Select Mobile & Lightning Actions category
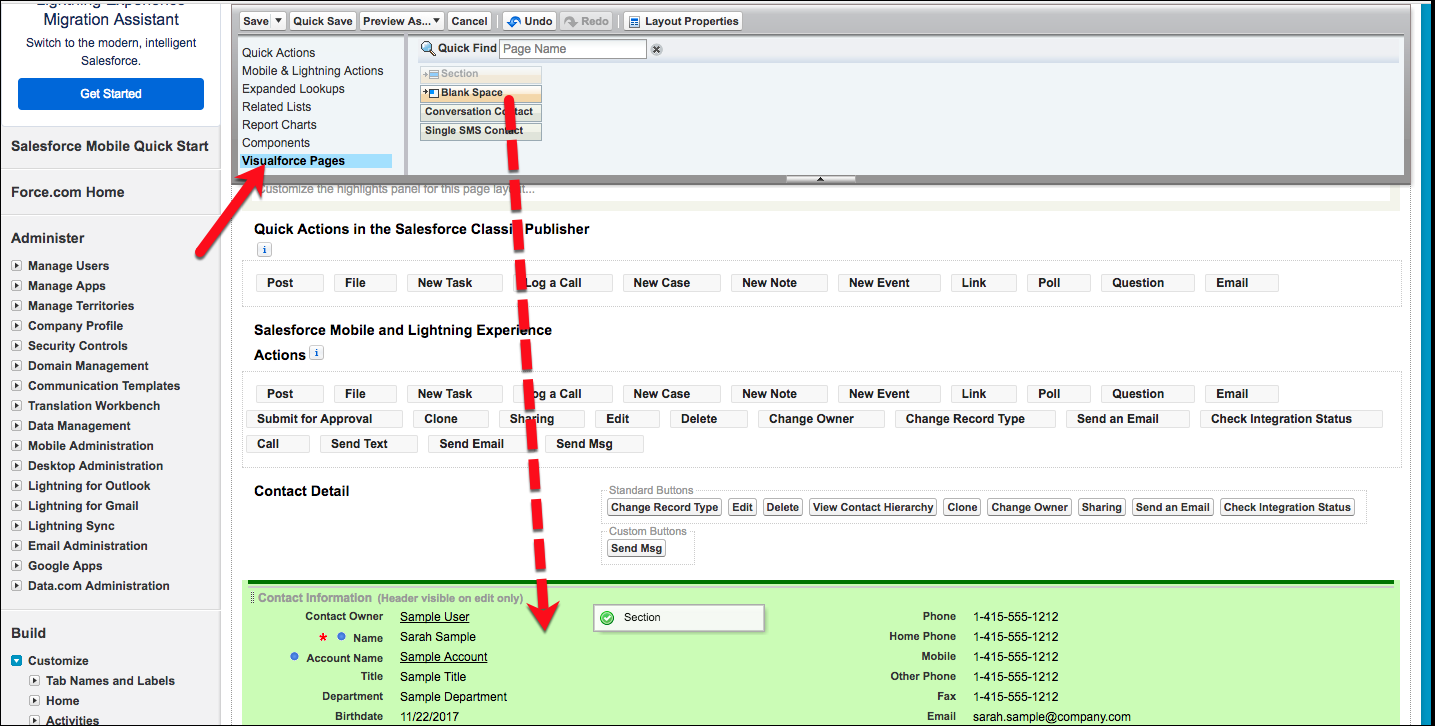1435x726 pixels. (312, 71)
